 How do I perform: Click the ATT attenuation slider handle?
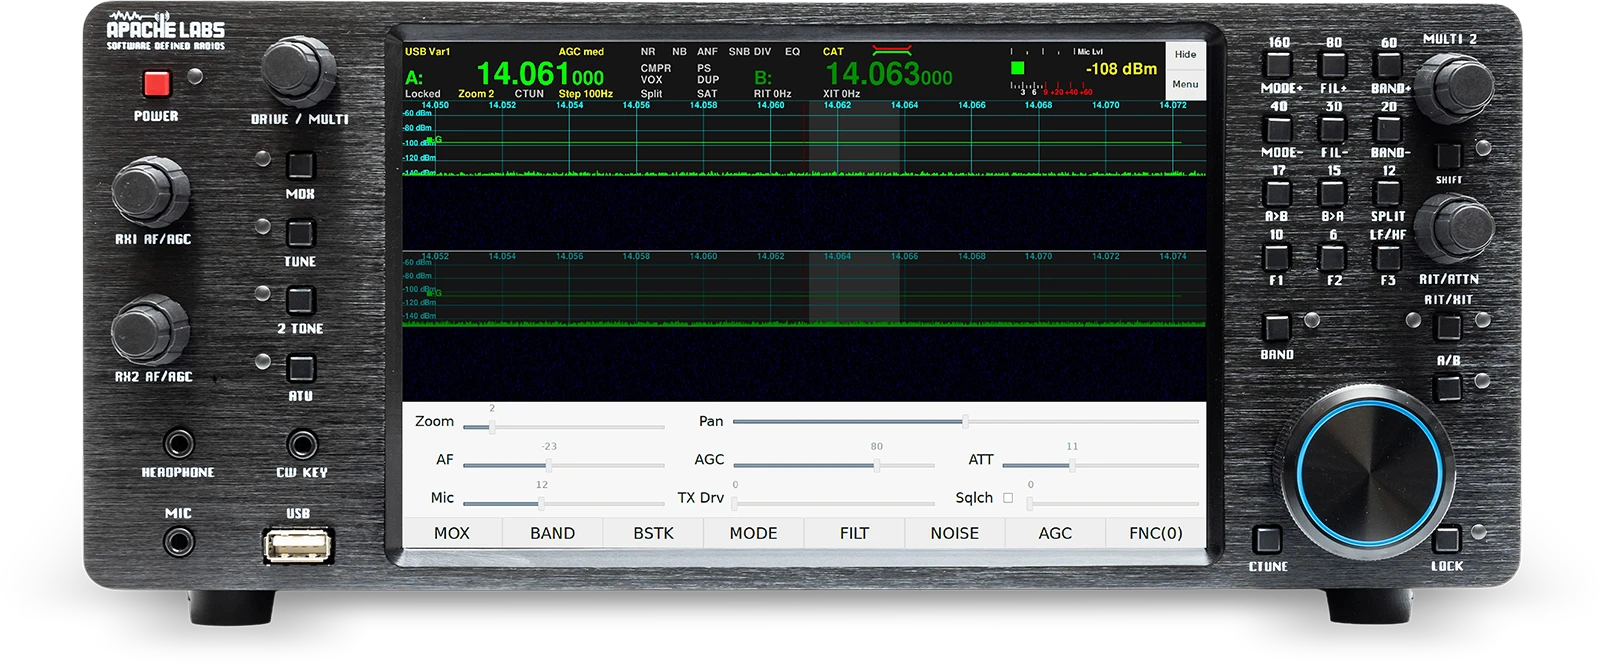click(x=1071, y=465)
